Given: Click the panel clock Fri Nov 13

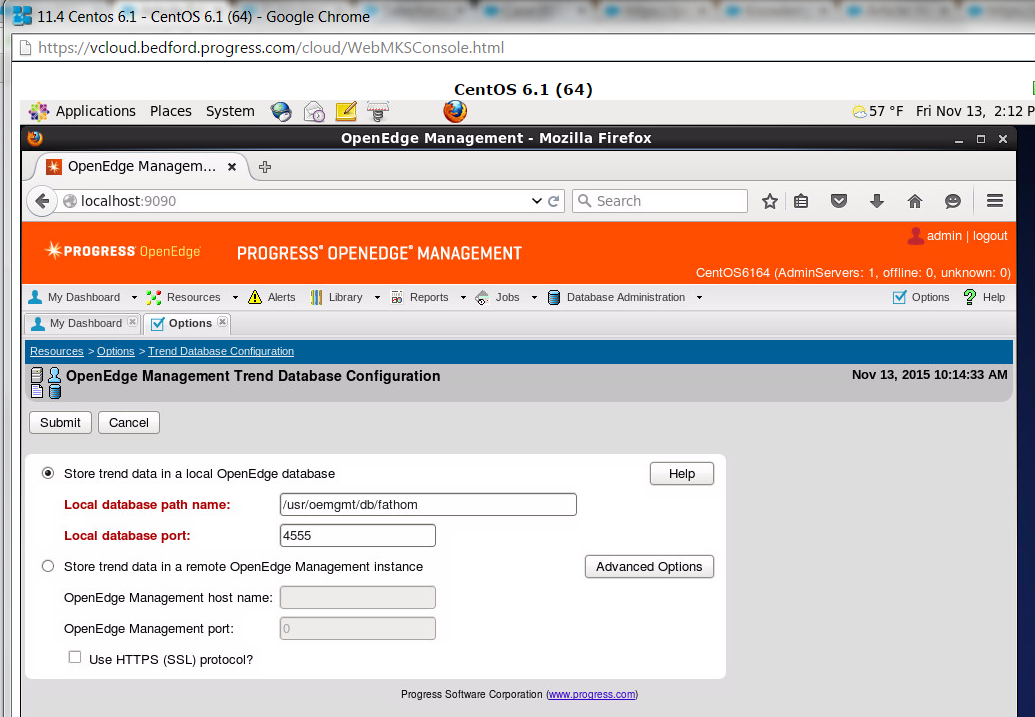Looking at the screenshot, I should [975, 111].
